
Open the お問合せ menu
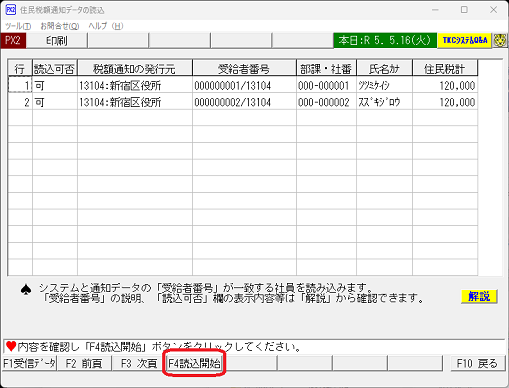click(60, 26)
